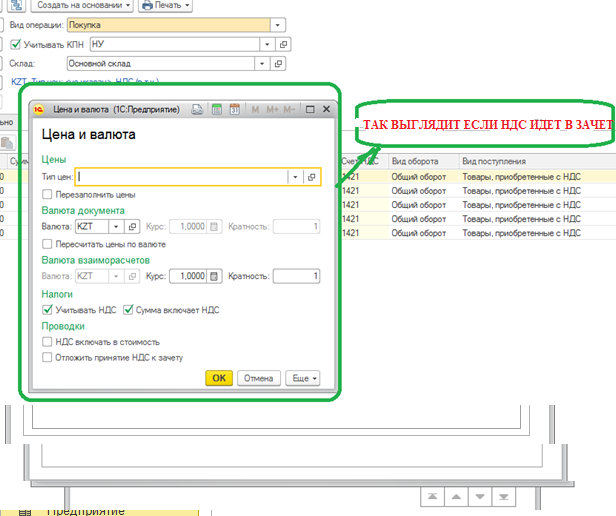The height and width of the screenshot is (516, 616).
Task: Expand the Вид операции dropdown
Action: coord(278,24)
